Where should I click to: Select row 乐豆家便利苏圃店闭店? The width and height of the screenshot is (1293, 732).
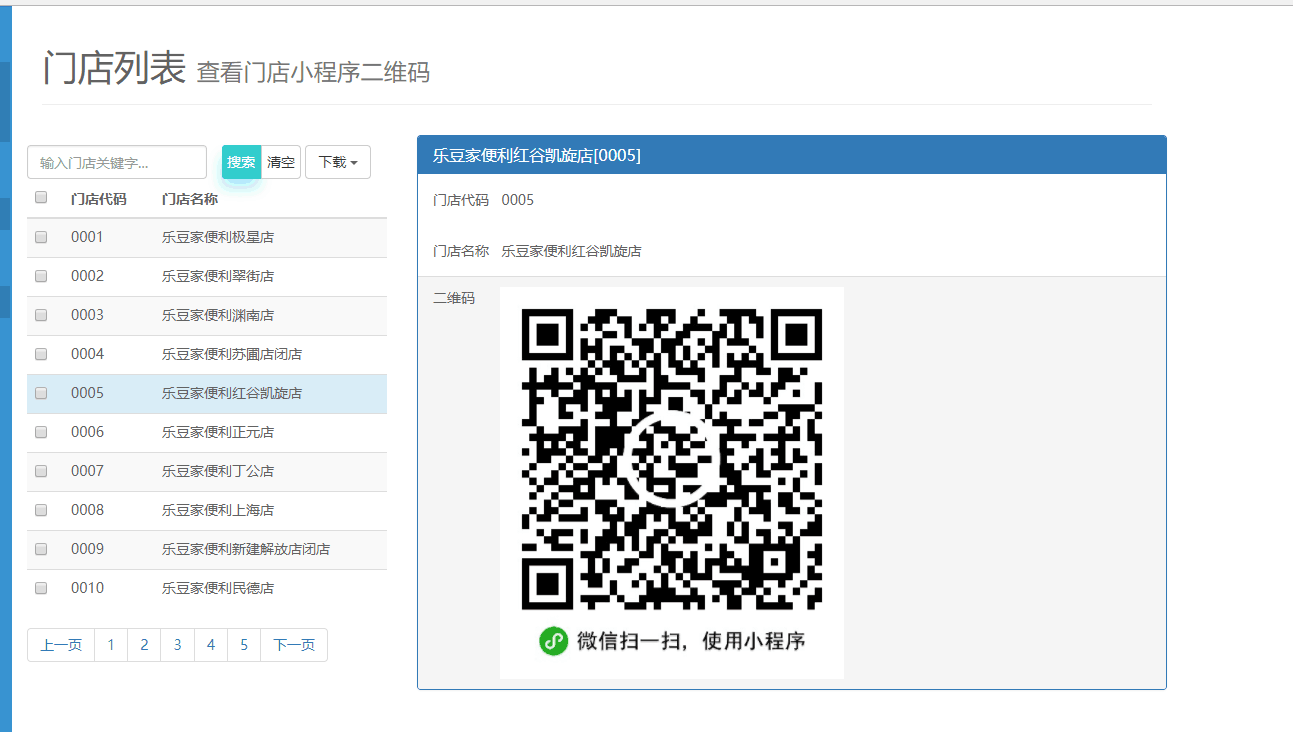pos(207,355)
